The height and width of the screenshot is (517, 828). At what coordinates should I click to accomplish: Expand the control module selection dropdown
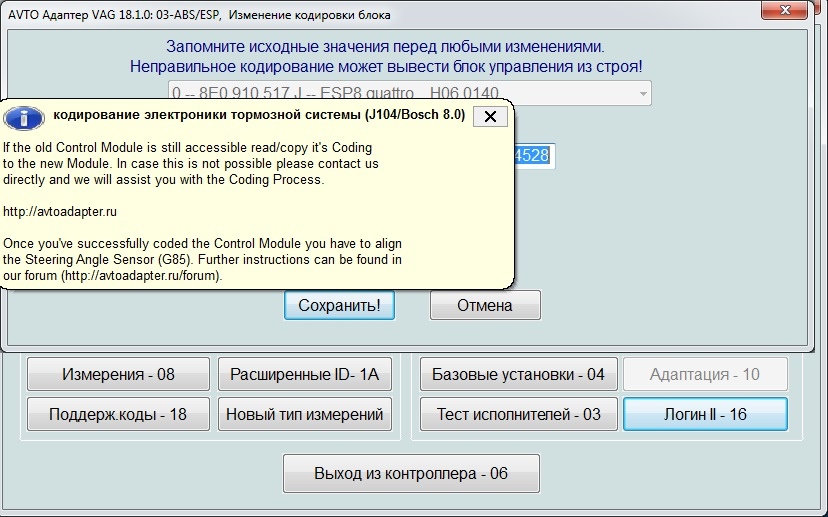coord(639,94)
